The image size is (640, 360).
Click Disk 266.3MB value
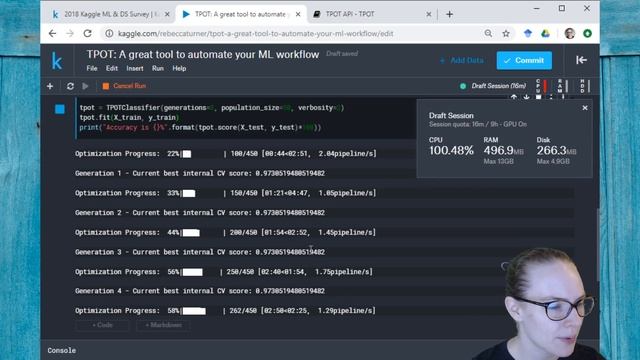point(556,151)
